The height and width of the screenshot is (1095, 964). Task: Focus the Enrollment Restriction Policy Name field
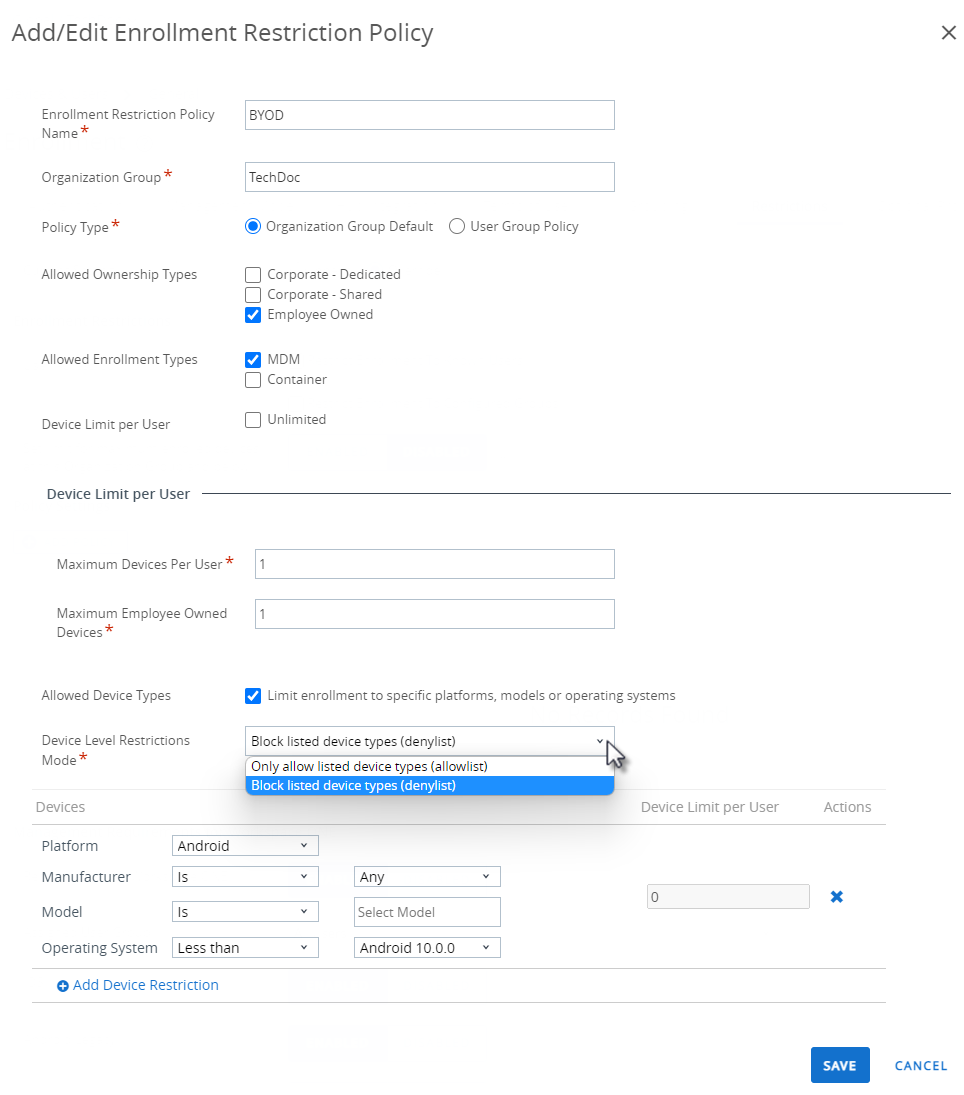[x=430, y=115]
